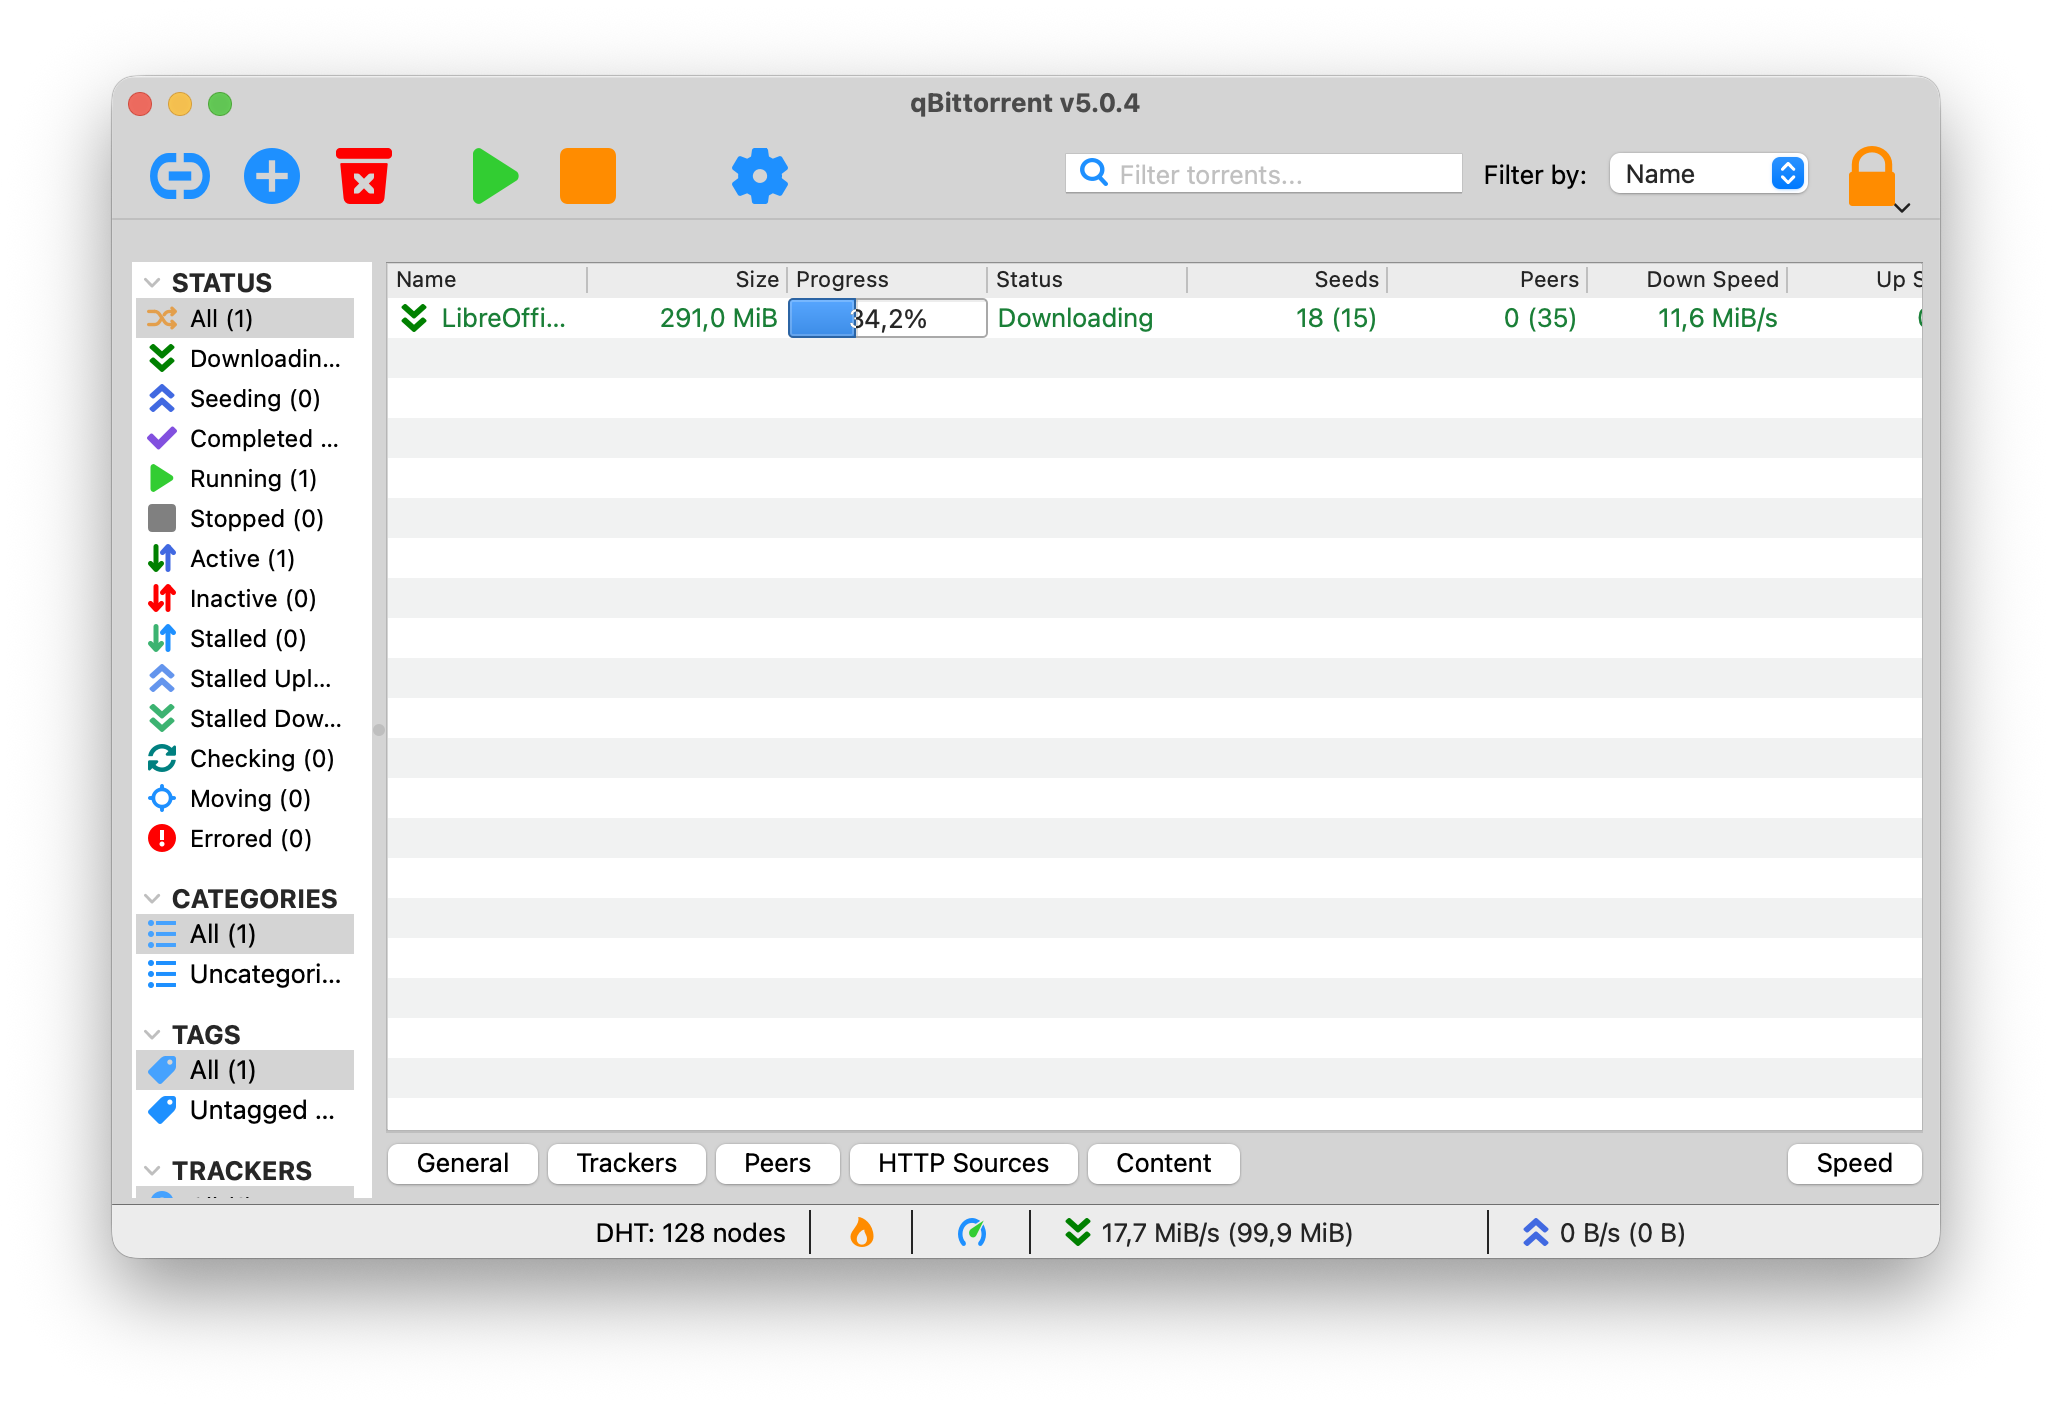Select the Downloading status filter
The height and width of the screenshot is (1406, 2052).
point(245,359)
